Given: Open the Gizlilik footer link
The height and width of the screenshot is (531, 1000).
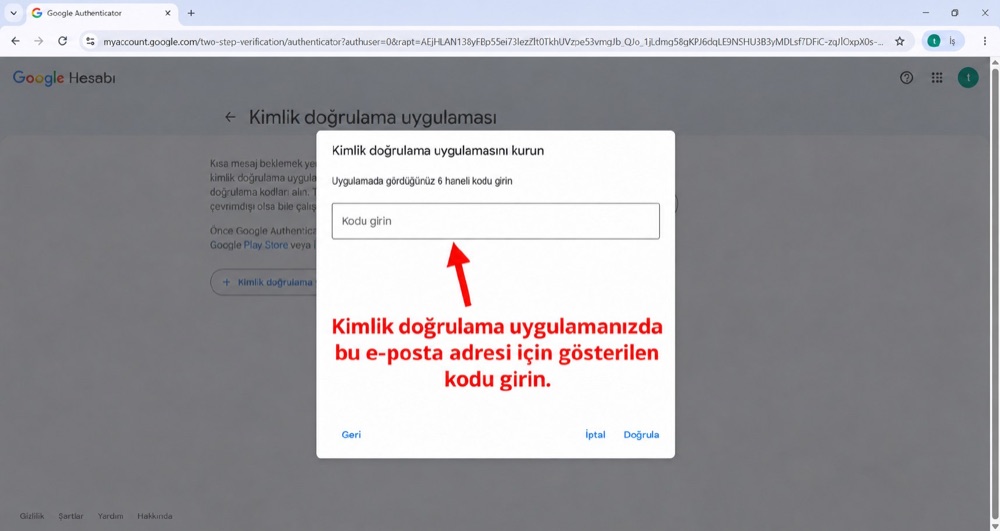Looking at the screenshot, I should click(x=32, y=516).
